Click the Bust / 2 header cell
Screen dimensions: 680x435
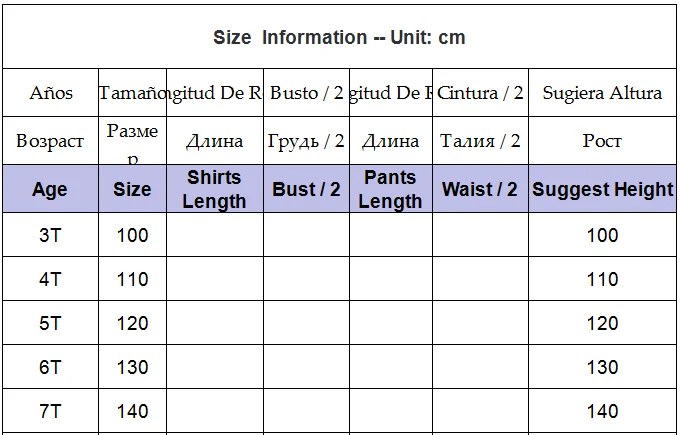(x=306, y=189)
